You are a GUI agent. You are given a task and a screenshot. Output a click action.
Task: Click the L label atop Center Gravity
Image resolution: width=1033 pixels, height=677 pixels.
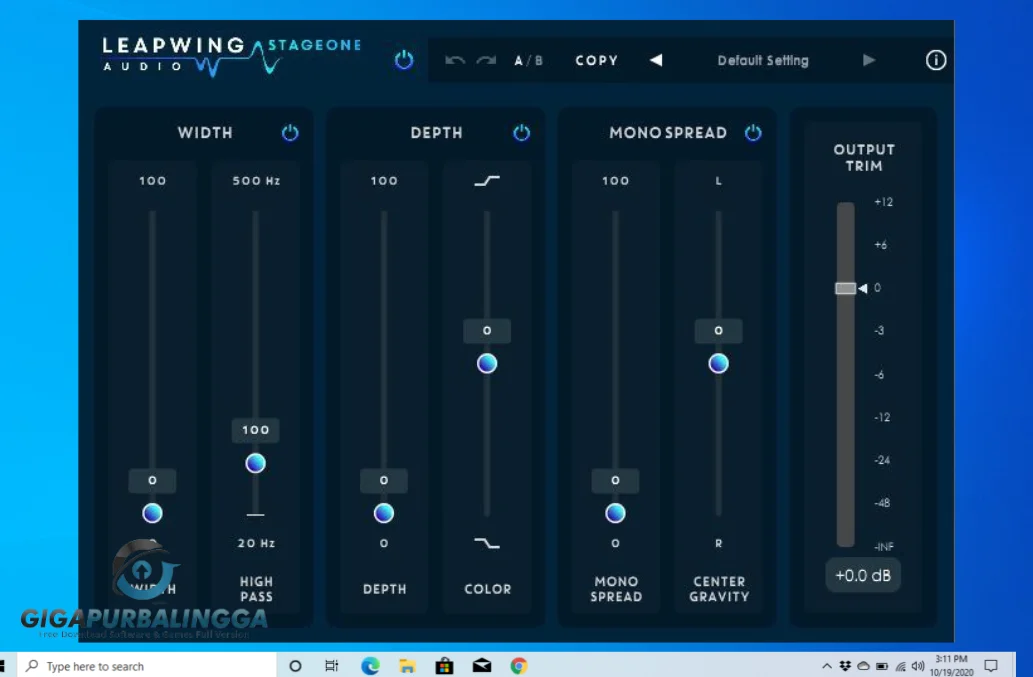point(719,180)
